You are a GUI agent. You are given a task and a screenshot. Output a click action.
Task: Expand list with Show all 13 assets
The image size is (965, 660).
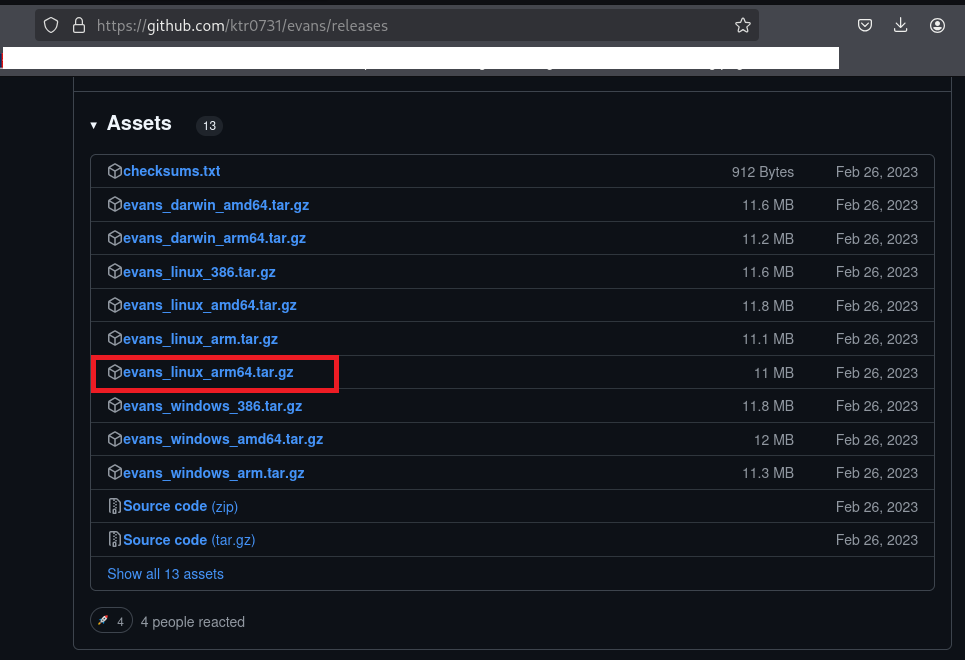click(165, 574)
